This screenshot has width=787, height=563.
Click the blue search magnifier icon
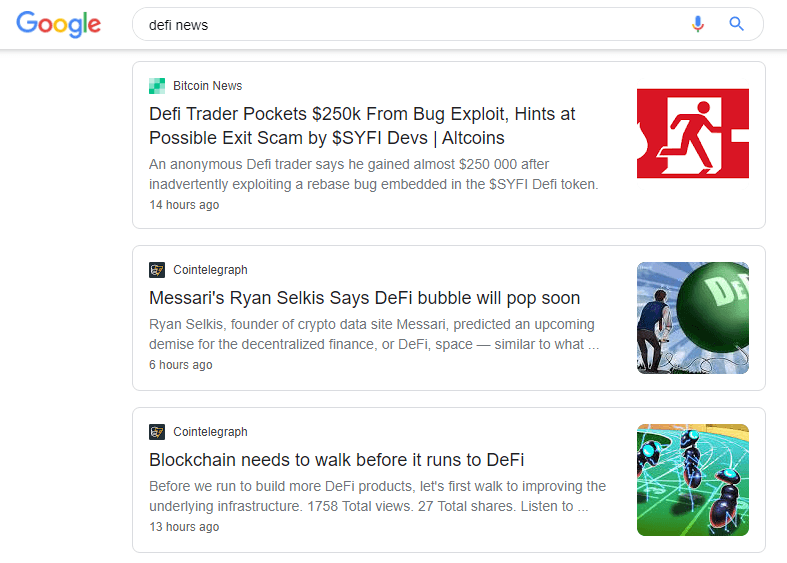[736, 24]
